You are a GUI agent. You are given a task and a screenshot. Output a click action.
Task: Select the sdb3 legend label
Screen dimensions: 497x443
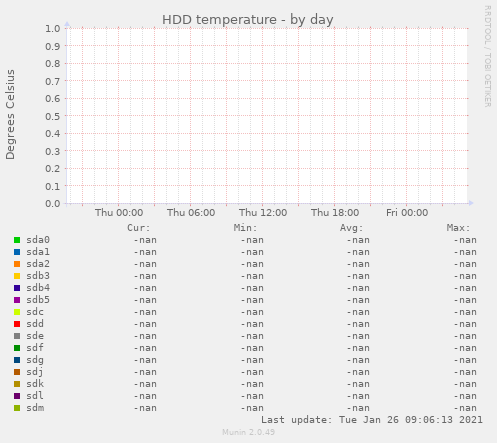pos(38,276)
